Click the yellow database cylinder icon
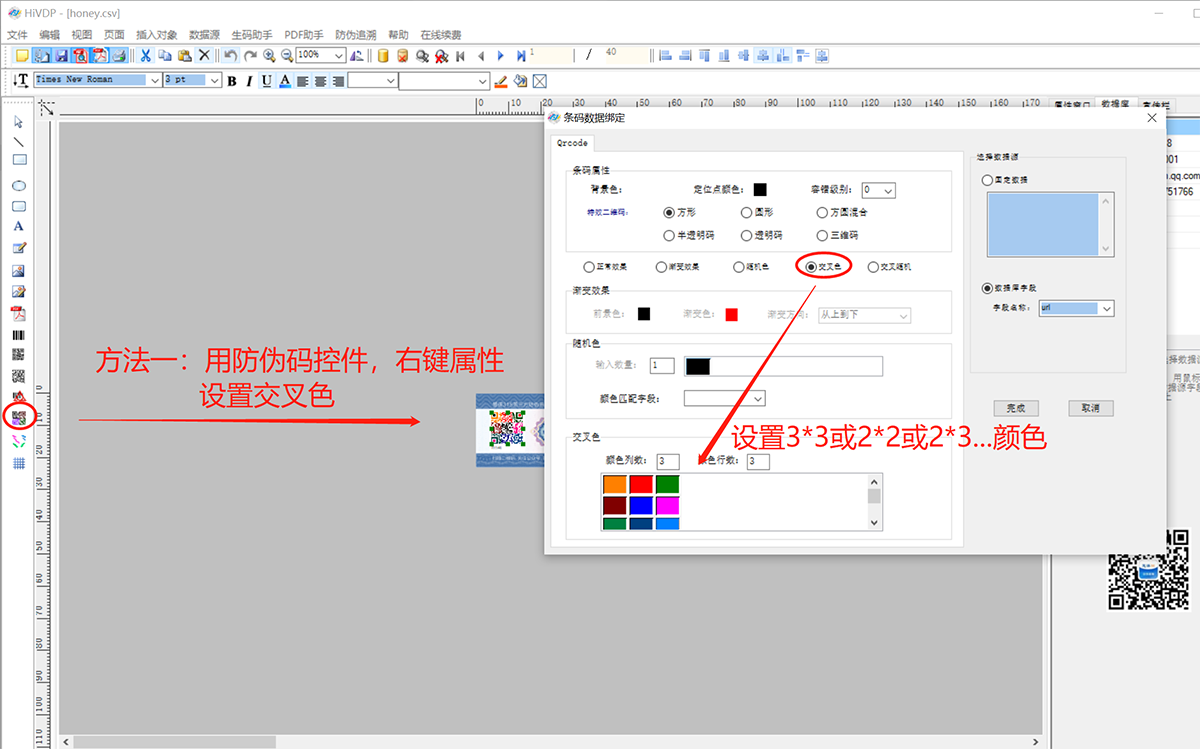Screen dimensions: 1200x749 [383, 56]
